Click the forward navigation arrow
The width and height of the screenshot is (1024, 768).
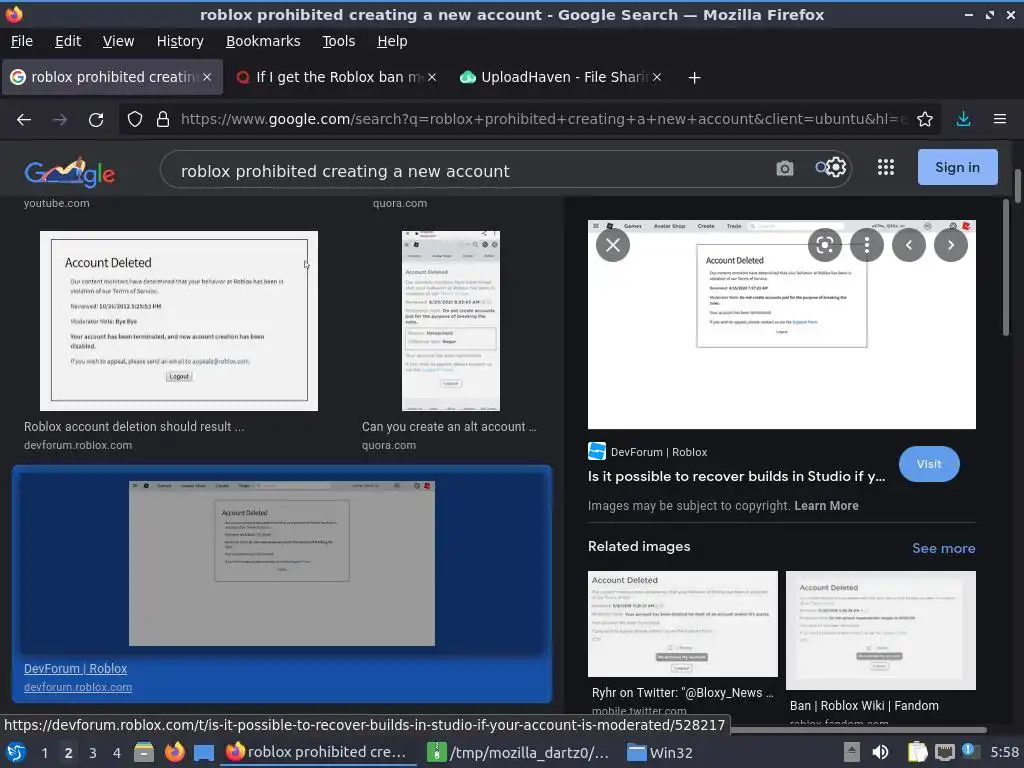click(60, 120)
